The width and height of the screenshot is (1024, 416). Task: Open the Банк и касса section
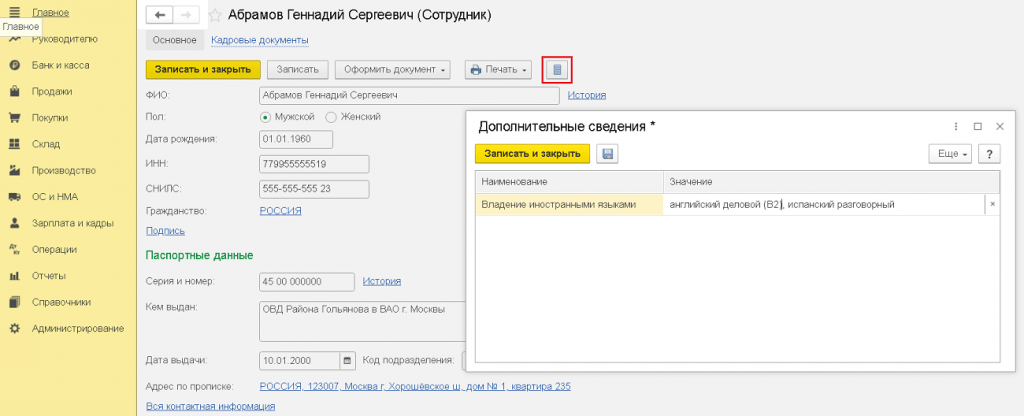(60, 65)
